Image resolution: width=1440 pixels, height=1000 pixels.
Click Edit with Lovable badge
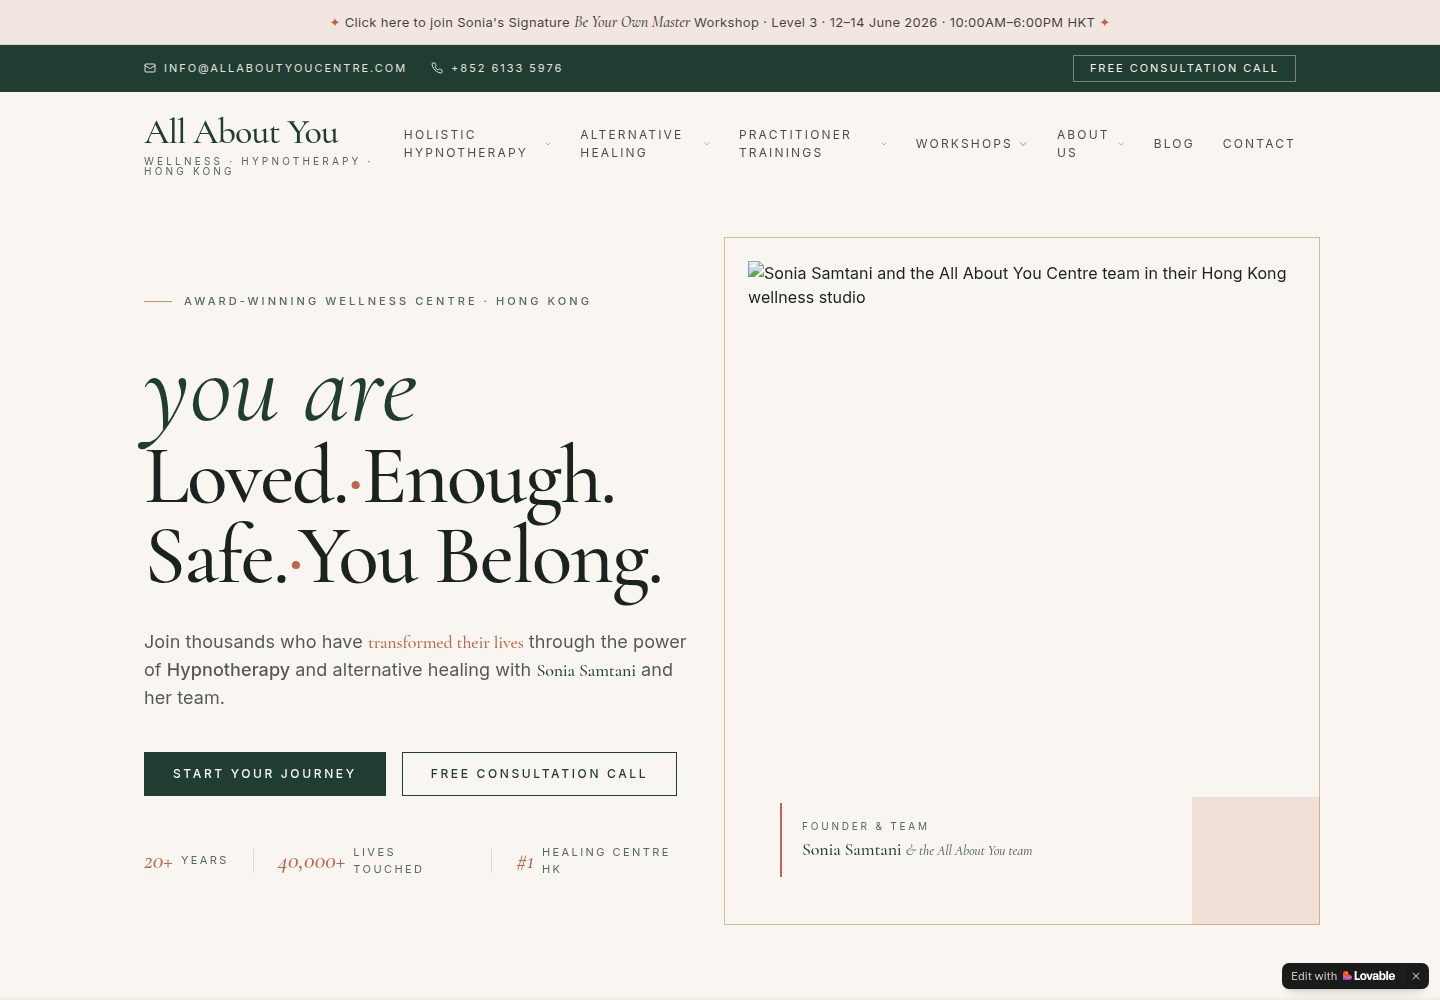tap(1342, 976)
